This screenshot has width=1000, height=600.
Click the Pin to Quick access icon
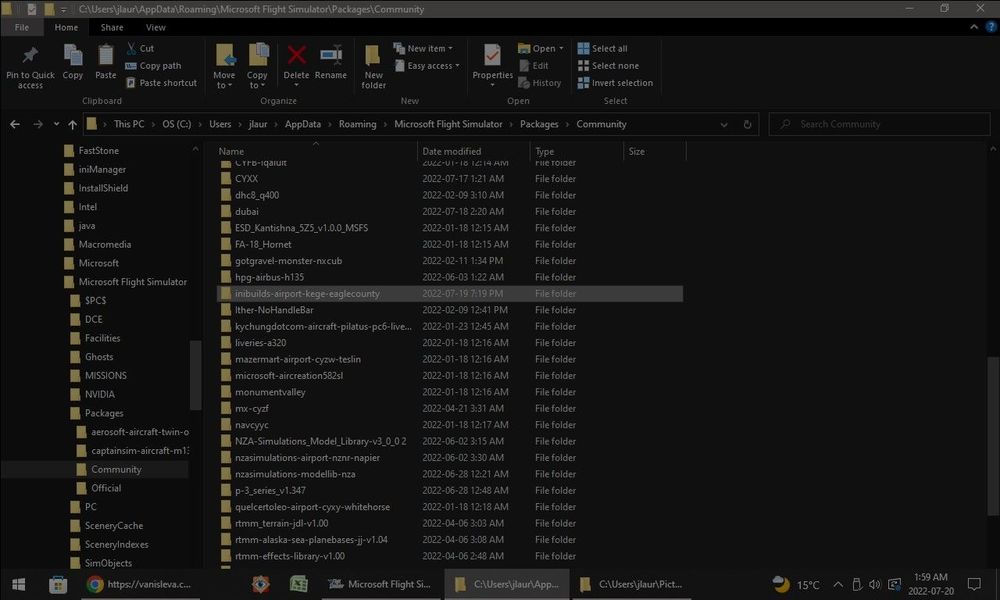coord(30,56)
